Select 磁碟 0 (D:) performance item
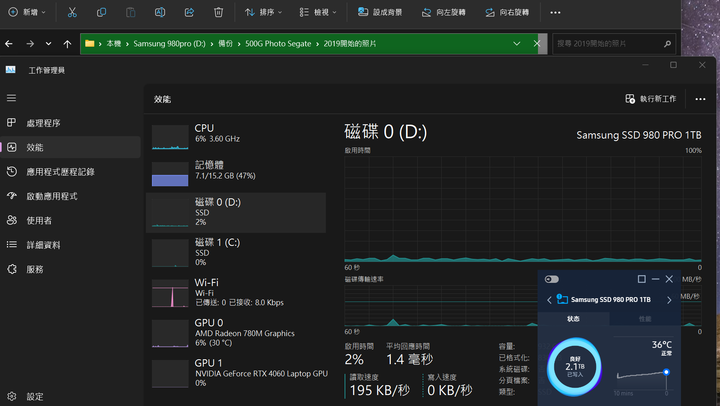This screenshot has height=406, width=720. pos(236,212)
